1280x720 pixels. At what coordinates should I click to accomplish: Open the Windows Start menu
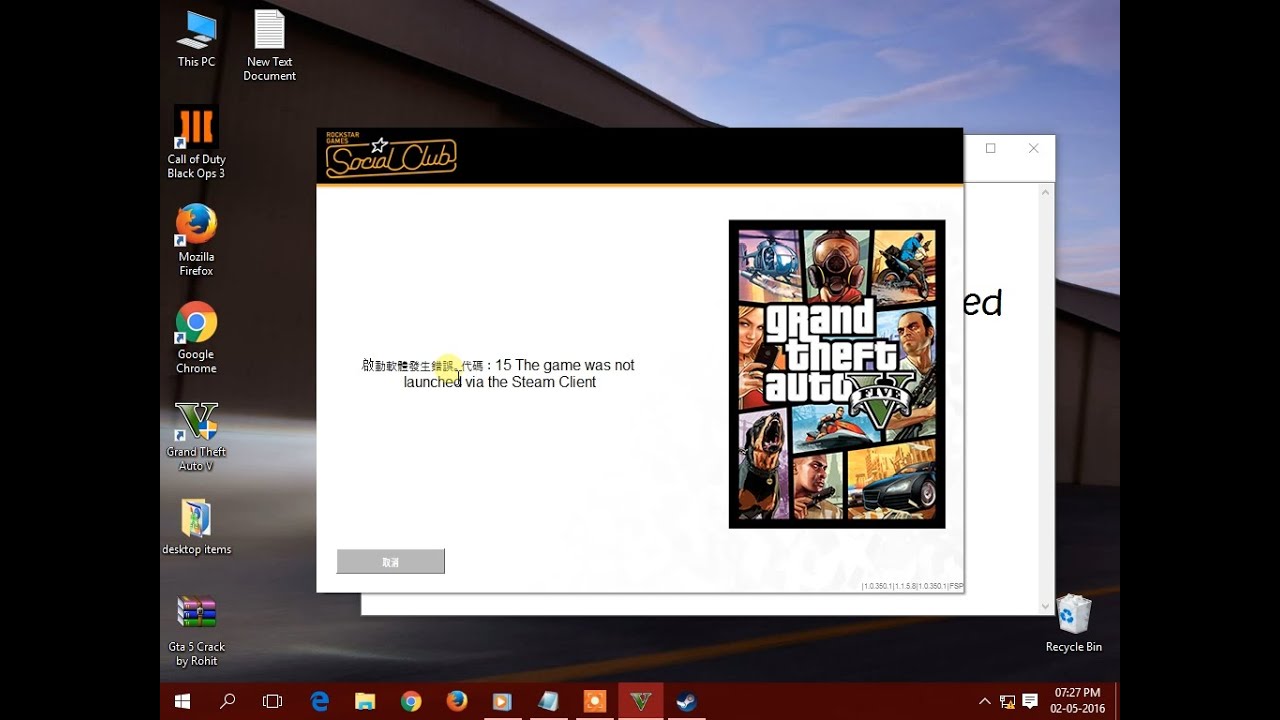[x=182, y=701]
